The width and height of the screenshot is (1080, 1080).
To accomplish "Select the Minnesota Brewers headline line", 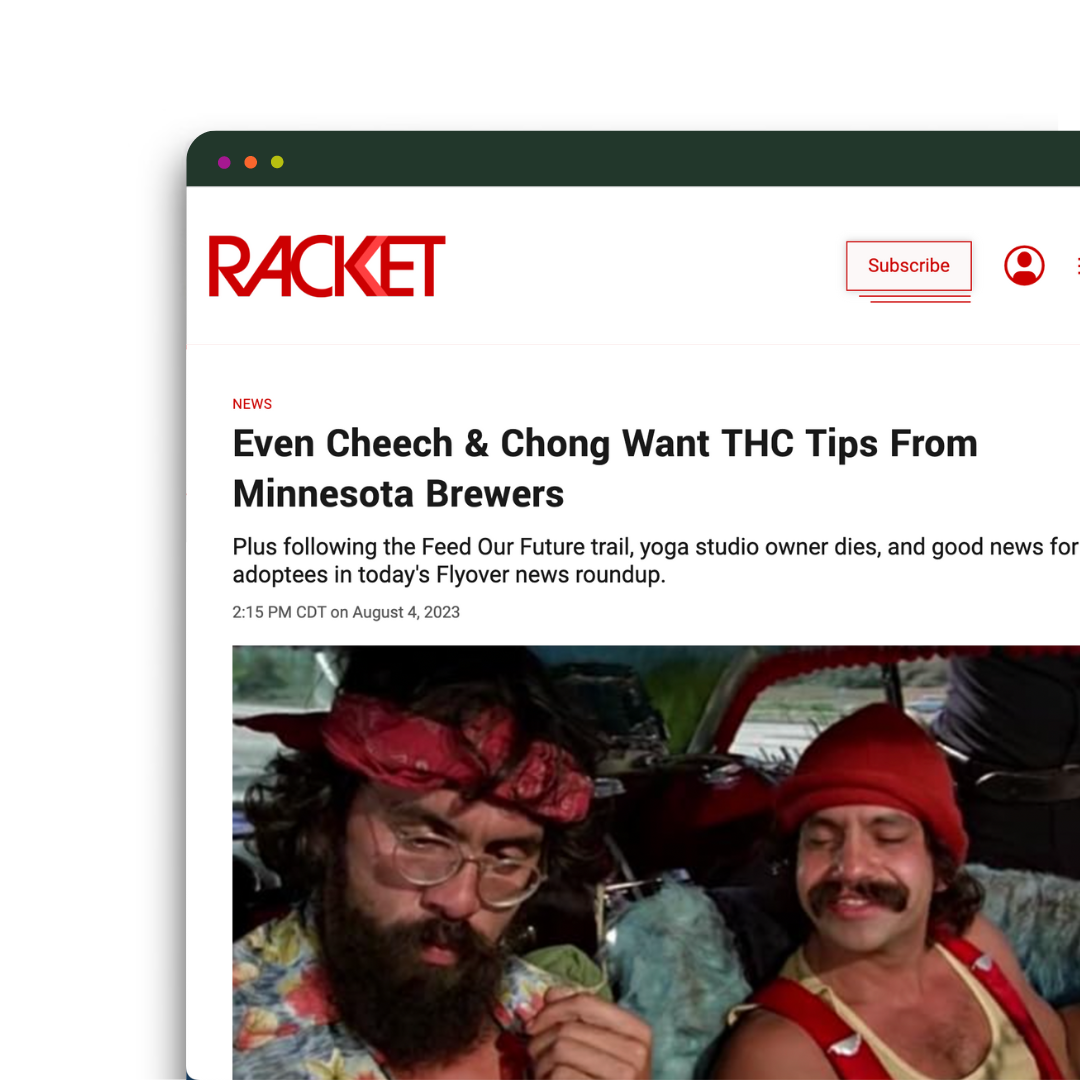I will point(398,494).
